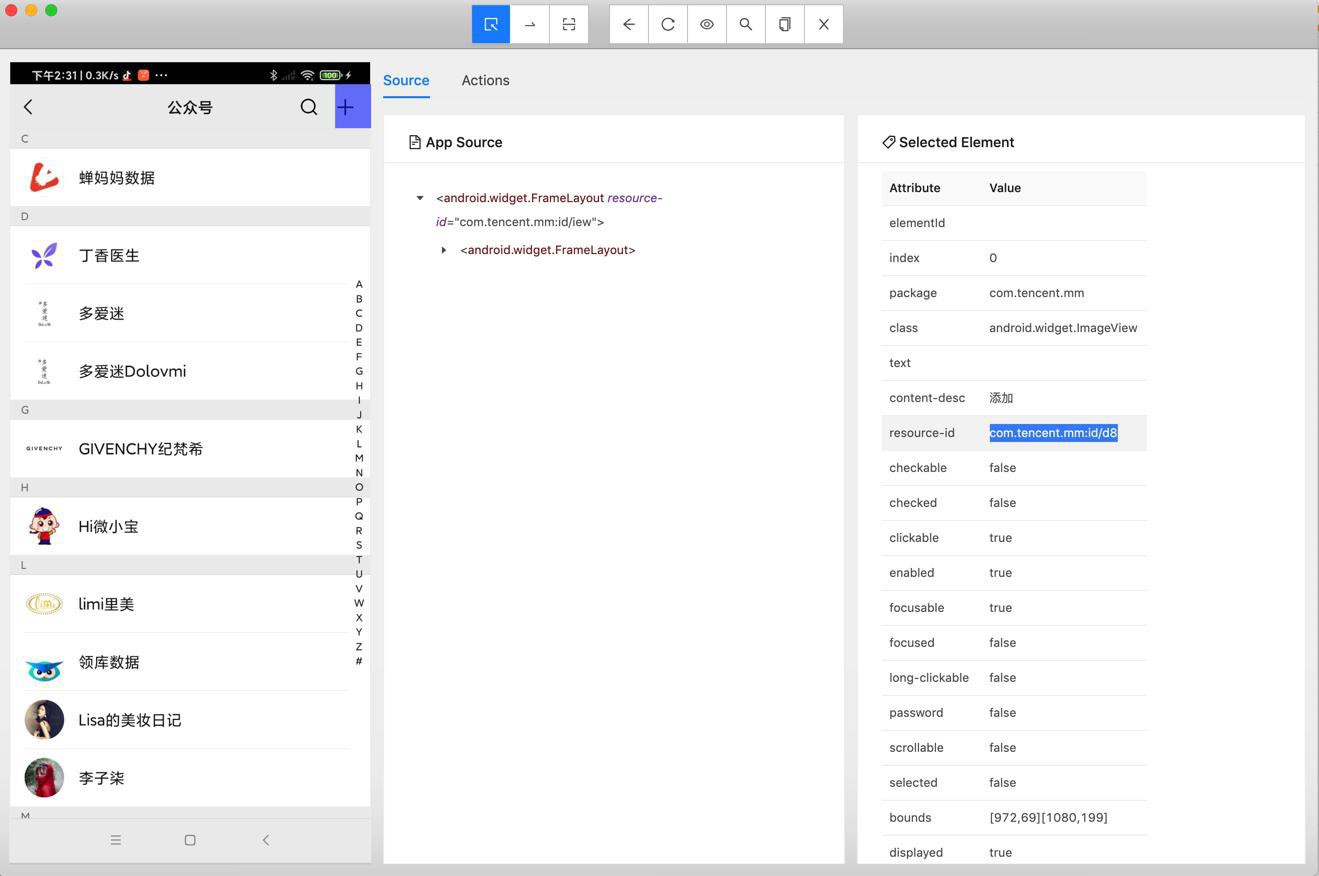Open the Search for element tool

[x=746, y=24]
